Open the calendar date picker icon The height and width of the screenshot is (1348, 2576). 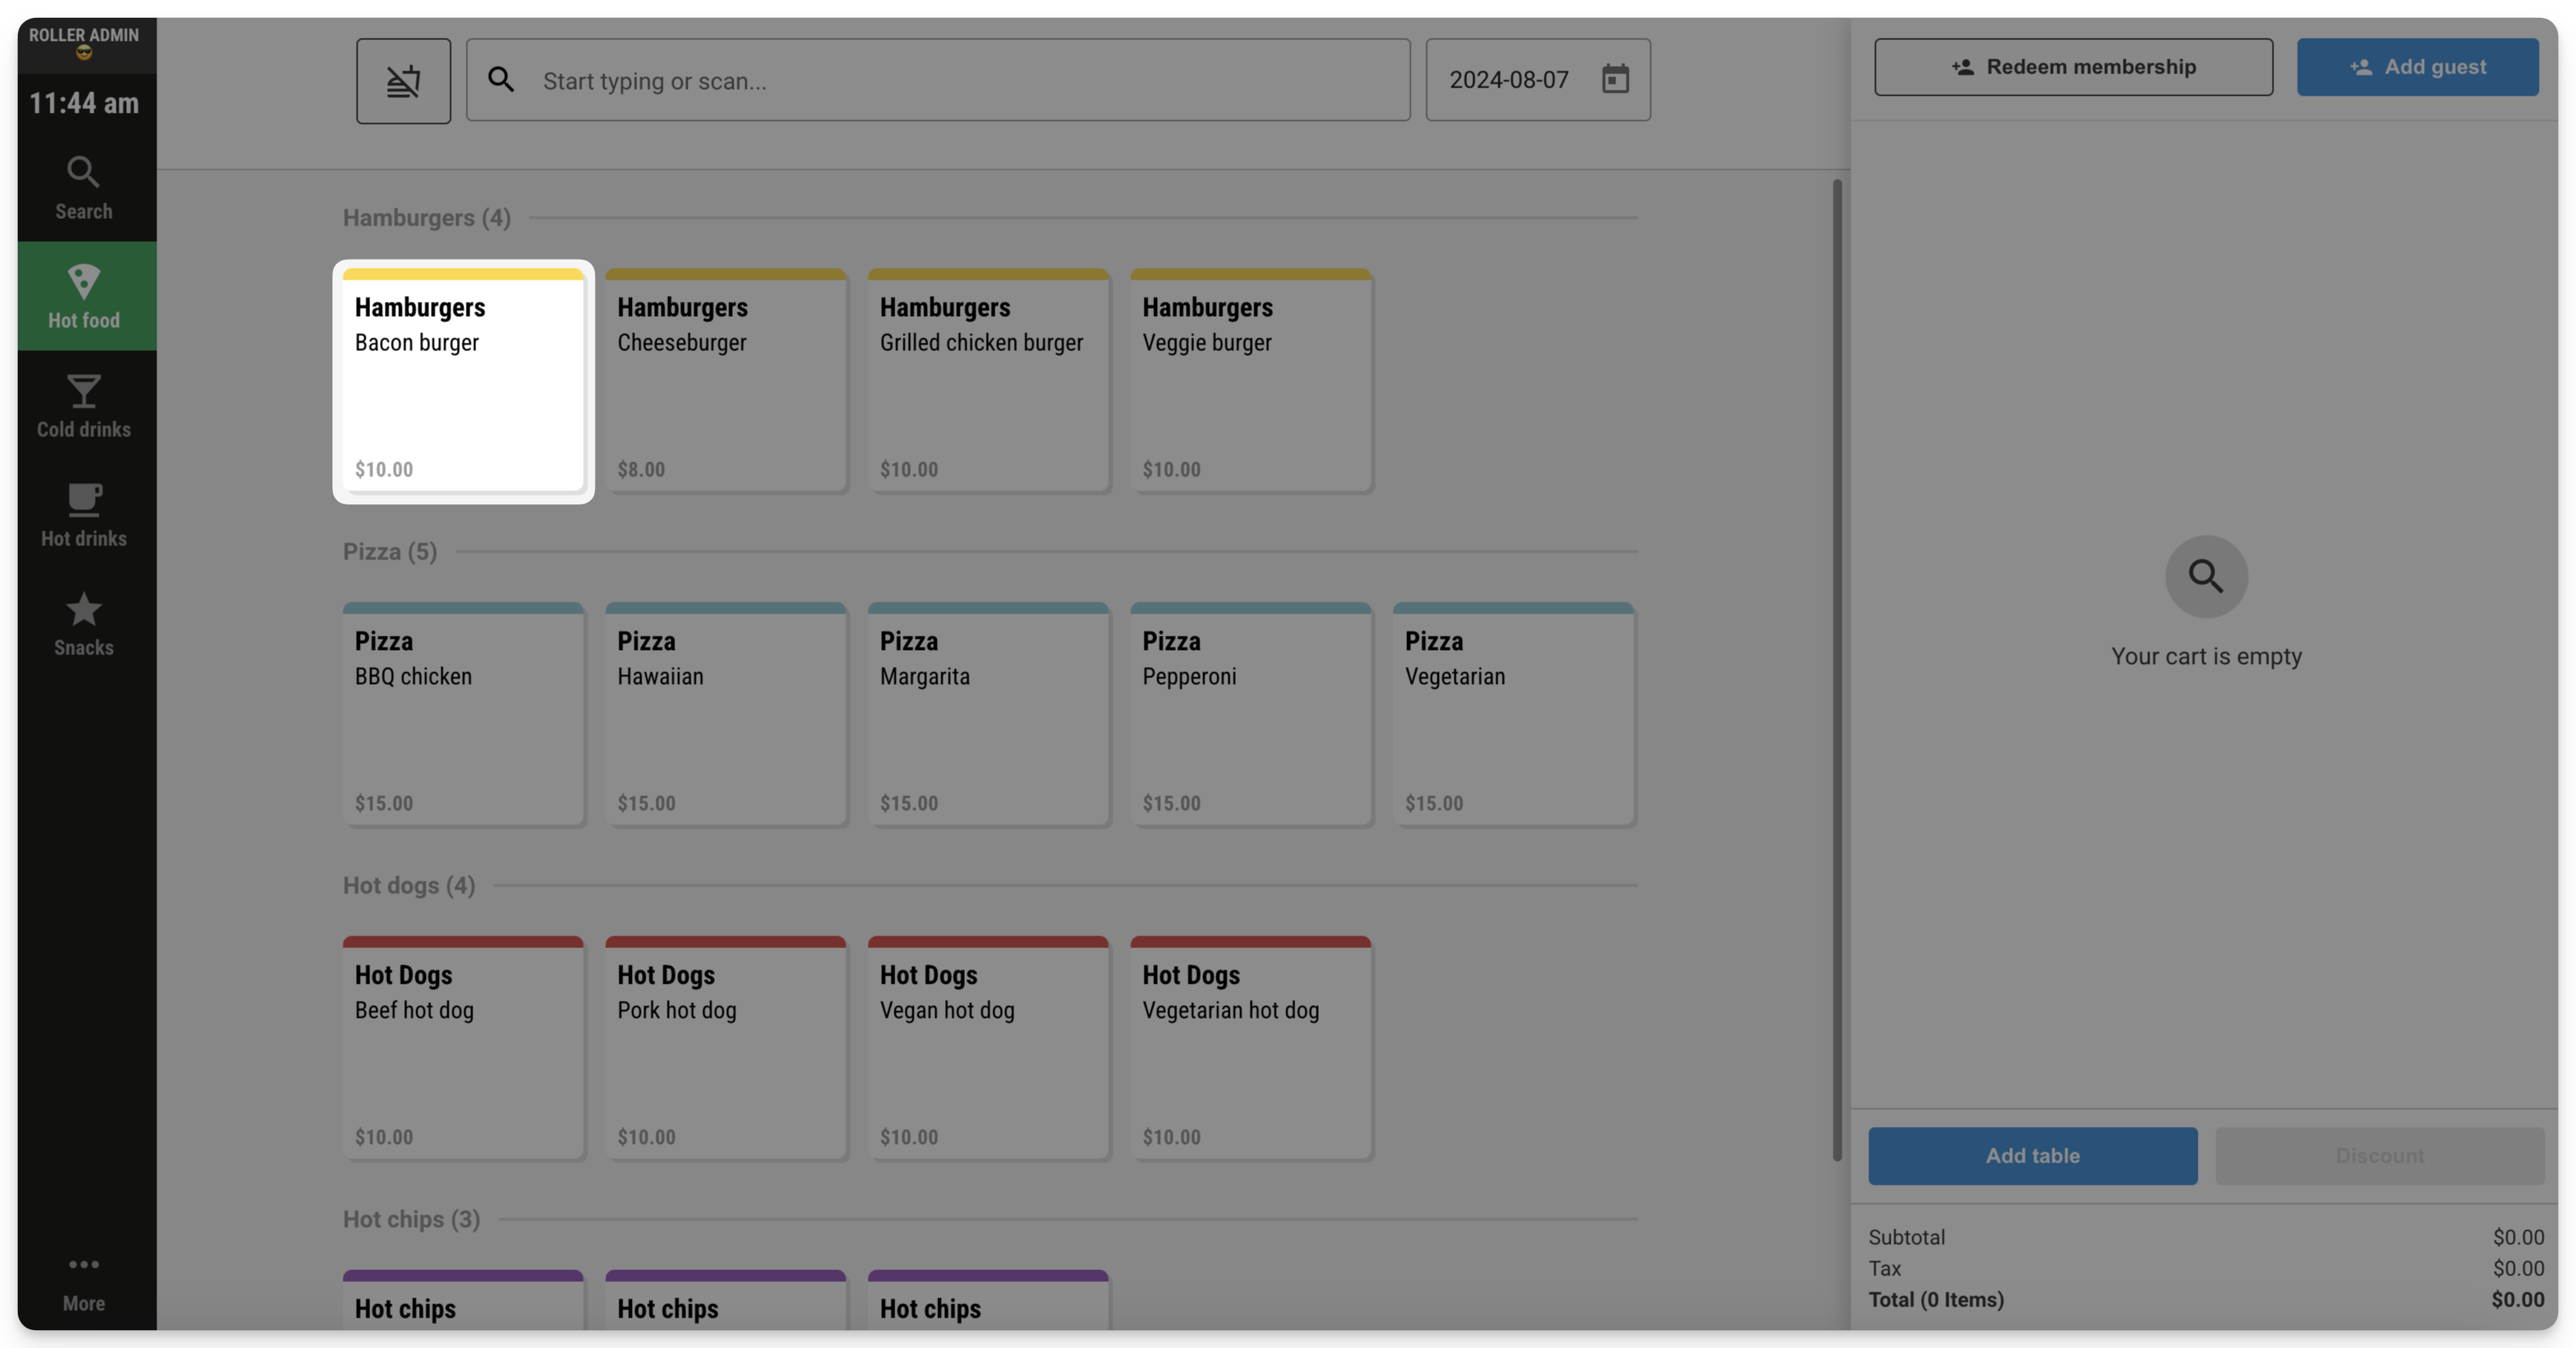[x=1615, y=79]
